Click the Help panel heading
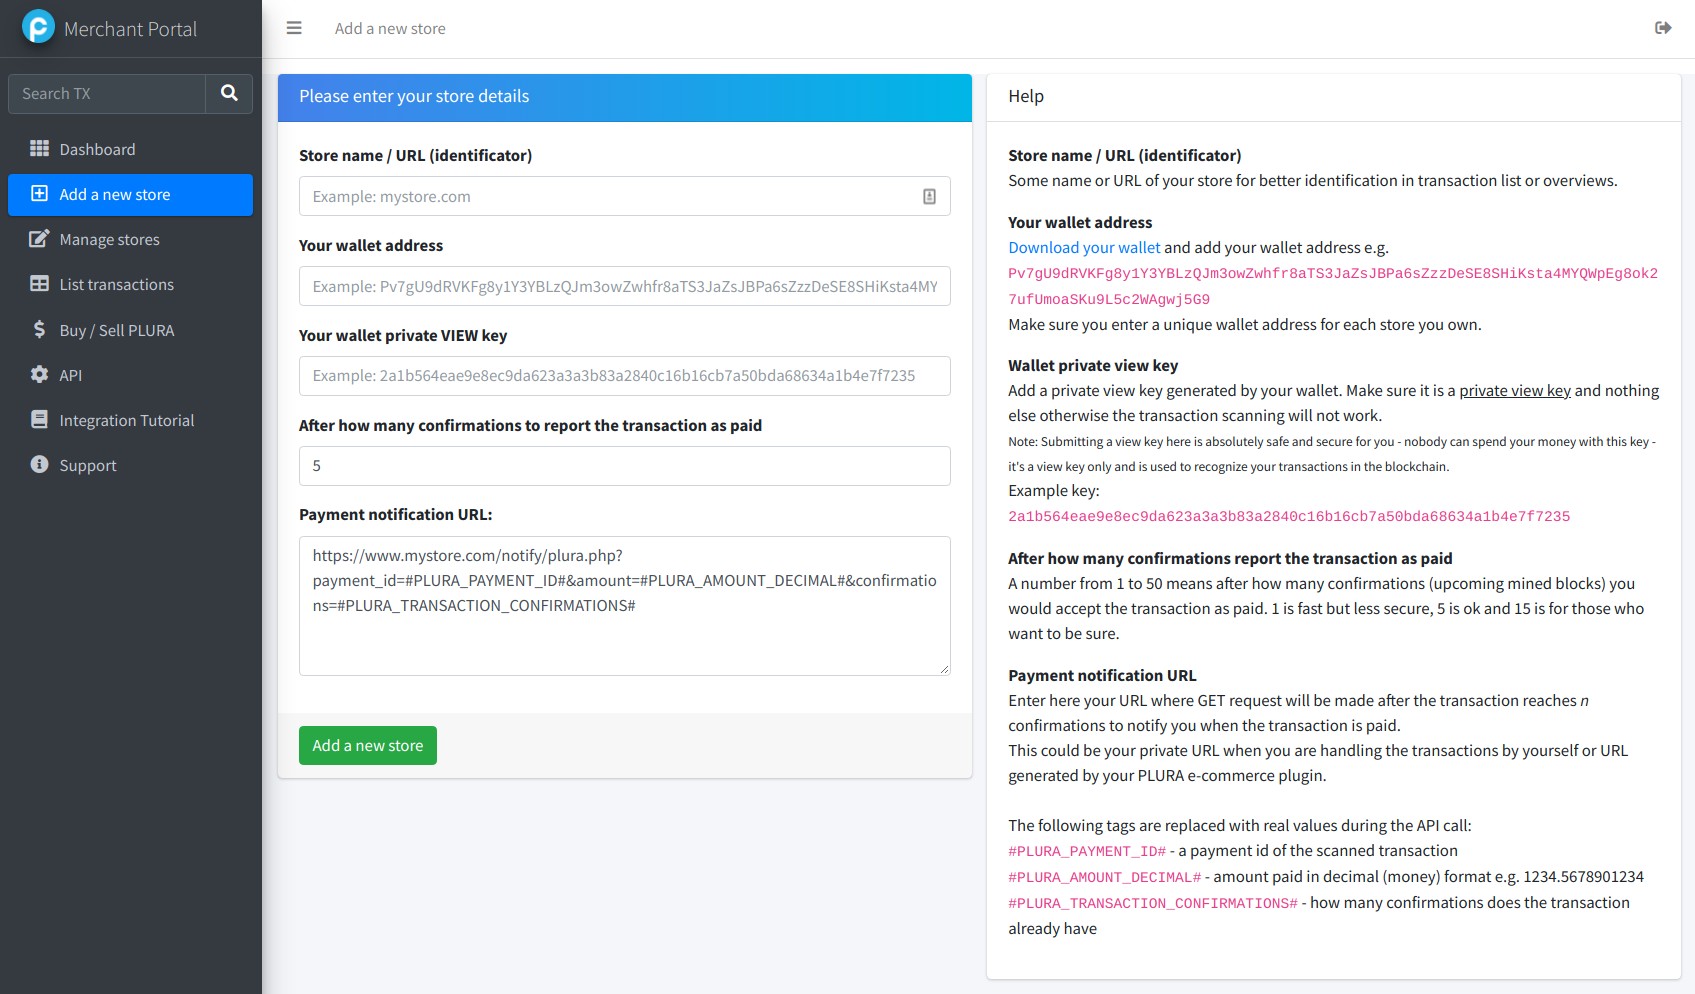This screenshot has width=1695, height=994. pos(1026,96)
